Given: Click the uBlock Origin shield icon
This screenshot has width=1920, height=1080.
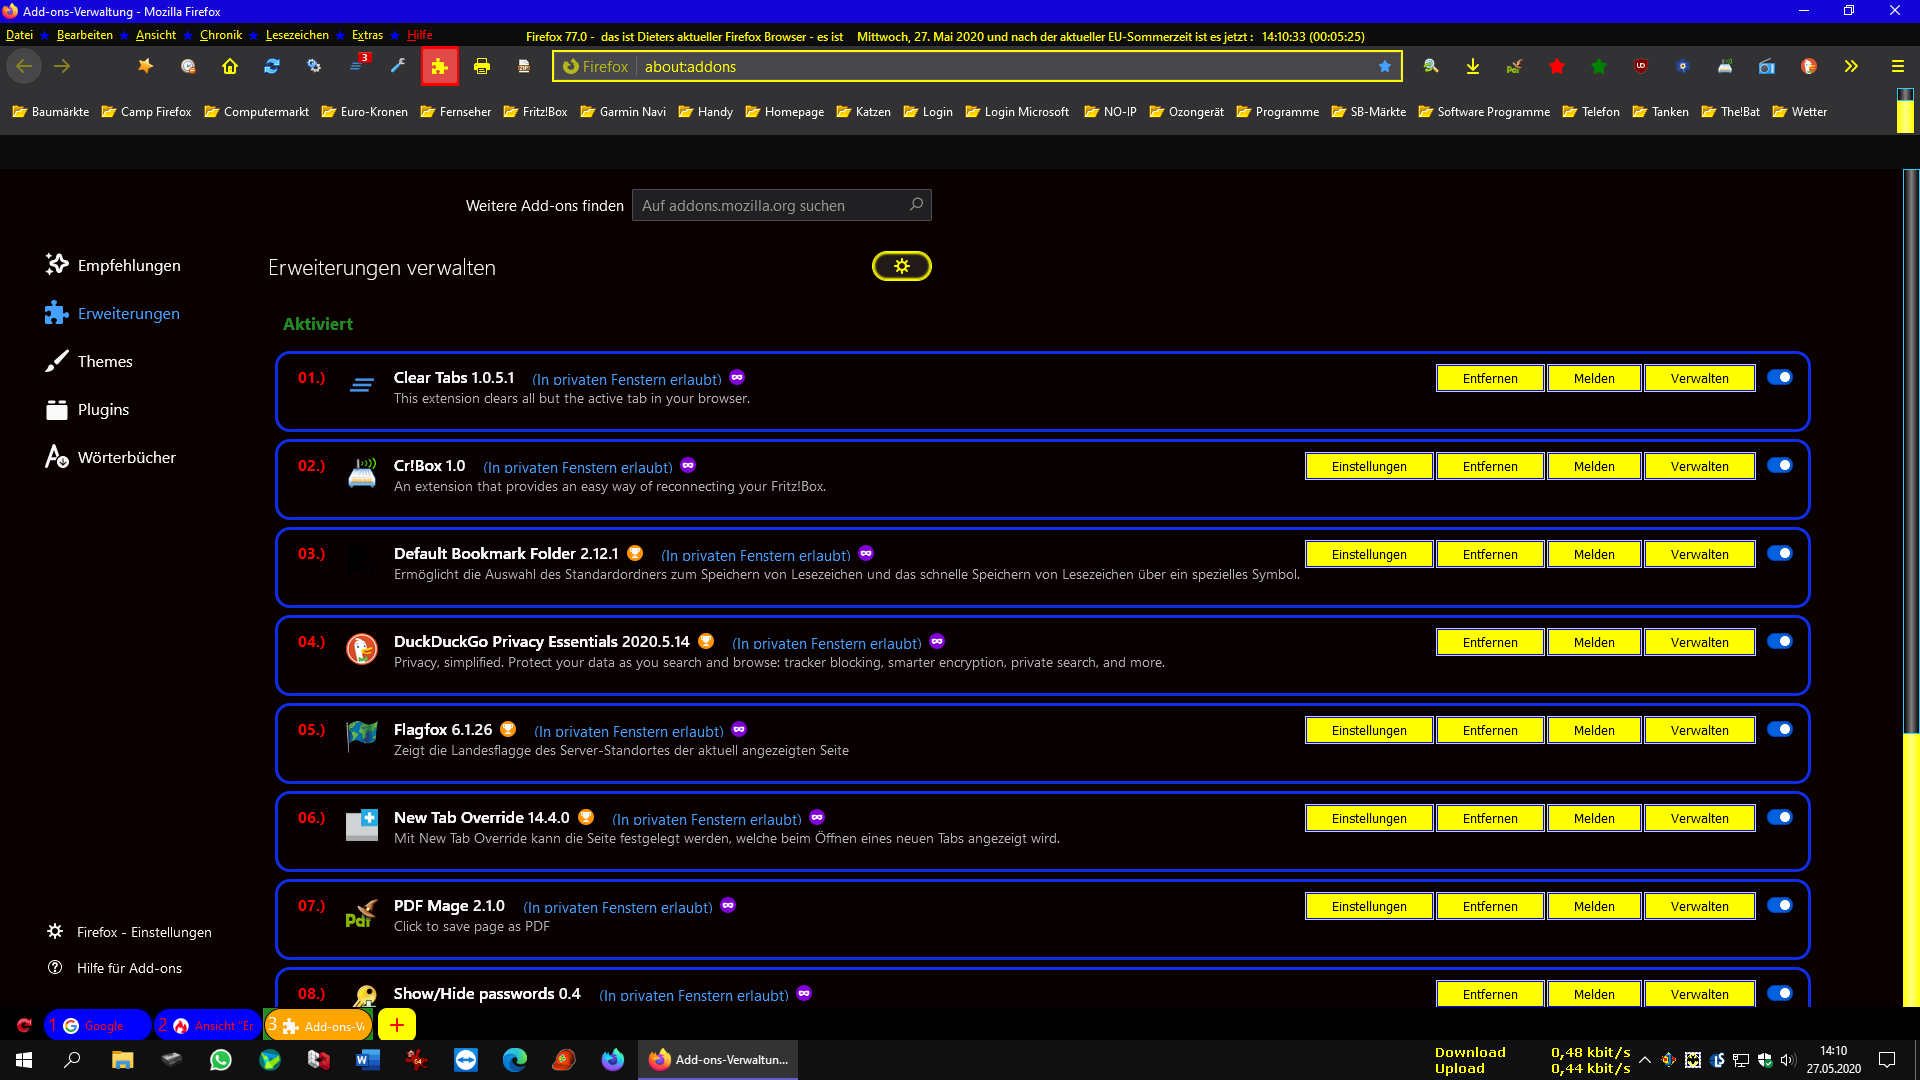Looking at the screenshot, I should click(1641, 66).
